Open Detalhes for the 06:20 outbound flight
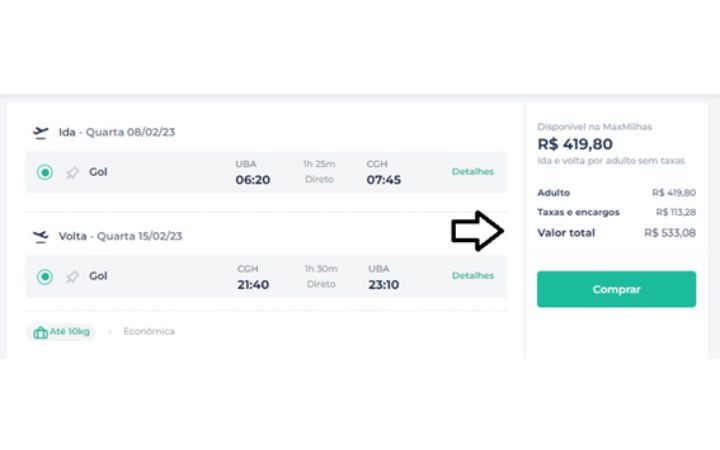Image resolution: width=720 pixels, height=450 pixels. [472, 172]
